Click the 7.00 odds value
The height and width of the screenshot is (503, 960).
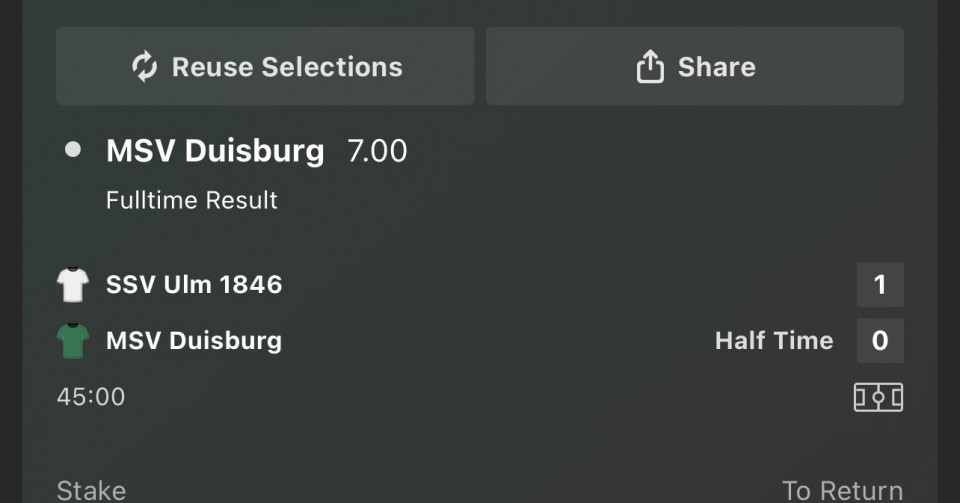point(377,151)
